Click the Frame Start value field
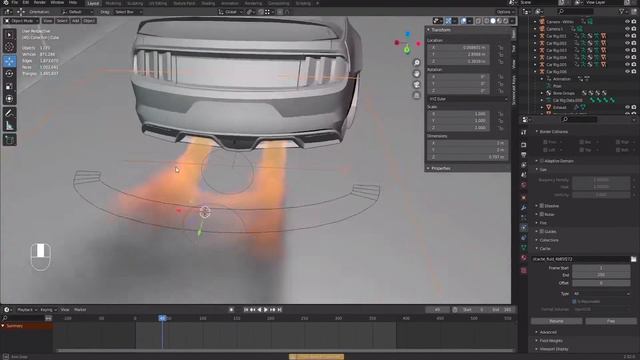 [x=601, y=268]
